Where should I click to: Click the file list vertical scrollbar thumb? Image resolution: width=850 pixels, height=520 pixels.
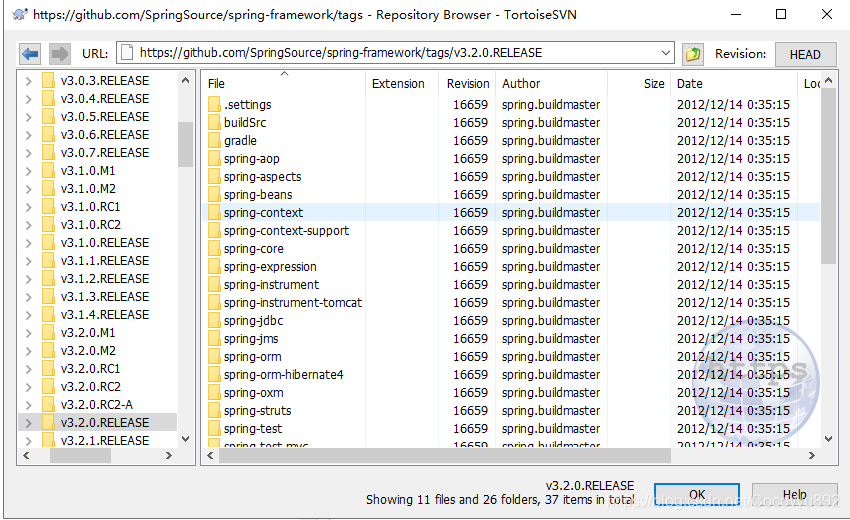coord(828,177)
